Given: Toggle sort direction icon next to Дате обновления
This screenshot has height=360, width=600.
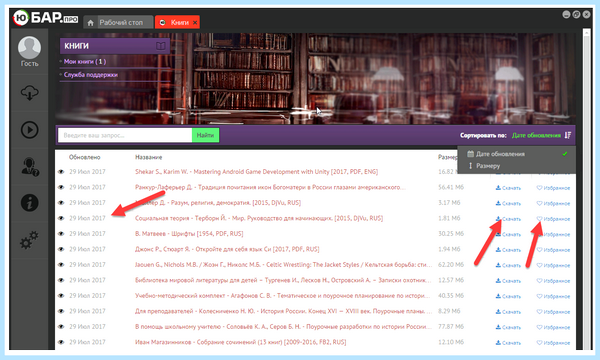Looking at the screenshot, I should (x=568, y=135).
